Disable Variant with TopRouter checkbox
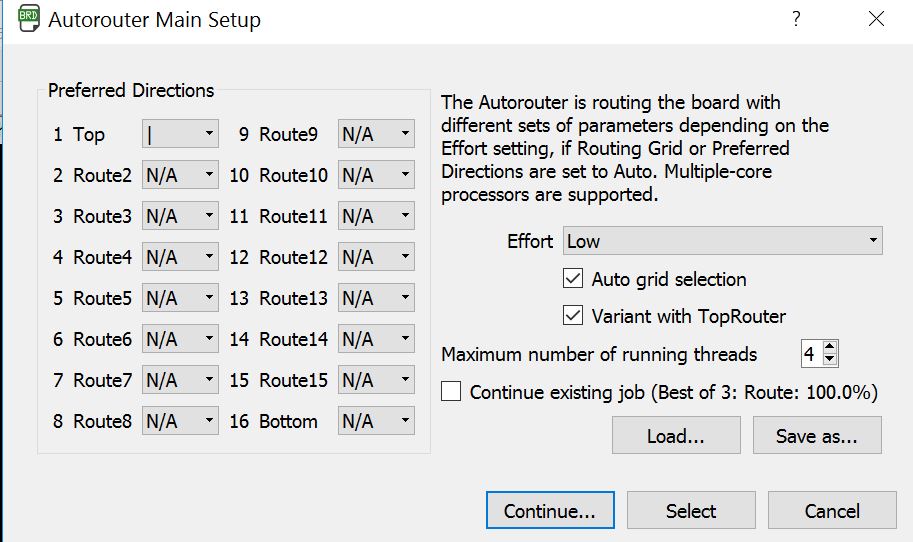 click(x=573, y=316)
